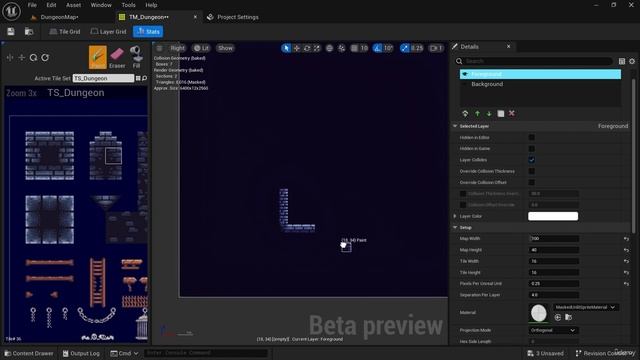Image resolution: width=640 pixels, height=360 pixels.
Task: Open the Material asset dropdown
Action: pos(586,307)
